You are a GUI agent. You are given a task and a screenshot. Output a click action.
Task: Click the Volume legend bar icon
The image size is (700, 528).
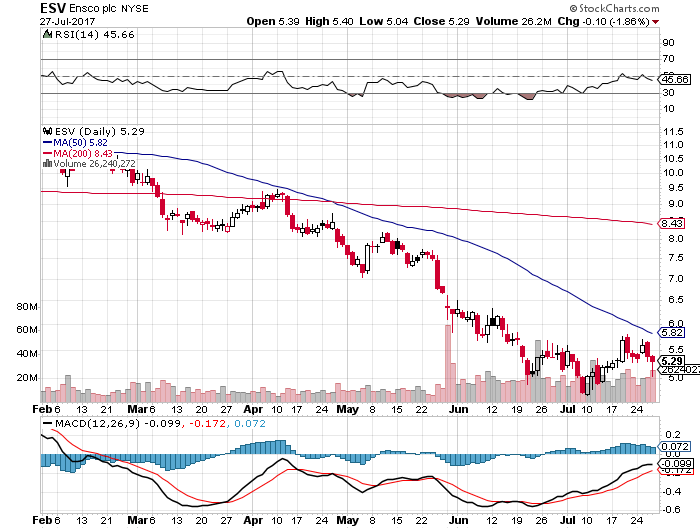click(46, 164)
